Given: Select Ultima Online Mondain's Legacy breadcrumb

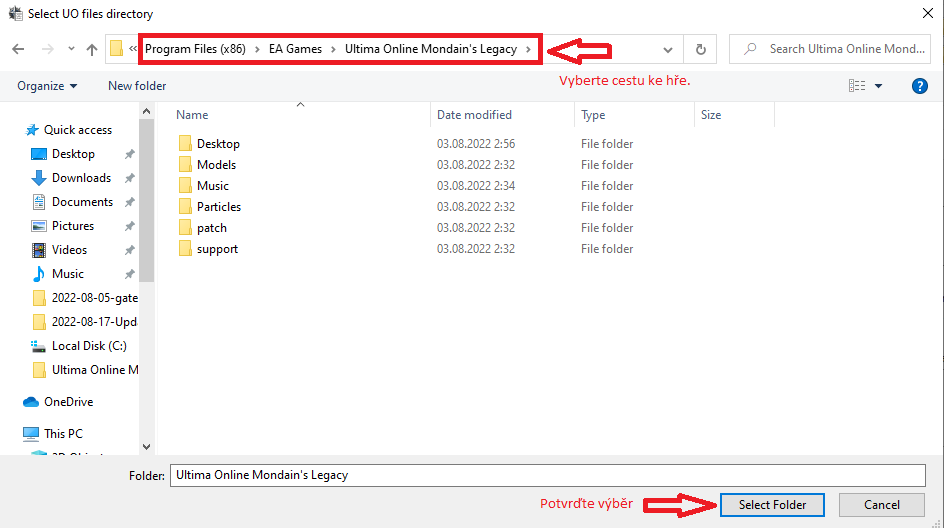Looking at the screenshot, I should pos(431,49).
